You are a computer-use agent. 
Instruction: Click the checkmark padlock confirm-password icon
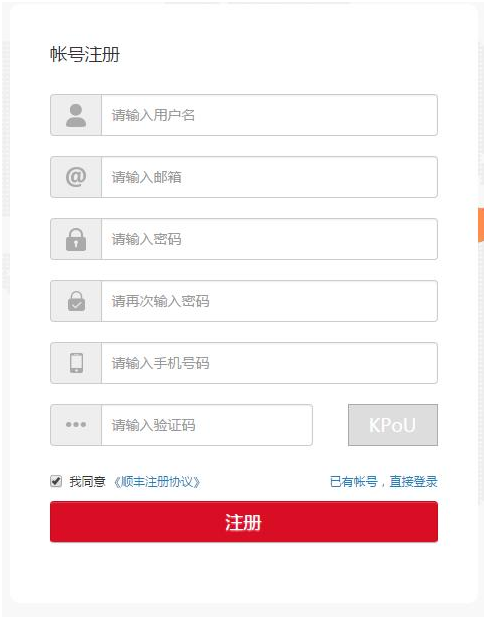[x=76, y=301]
